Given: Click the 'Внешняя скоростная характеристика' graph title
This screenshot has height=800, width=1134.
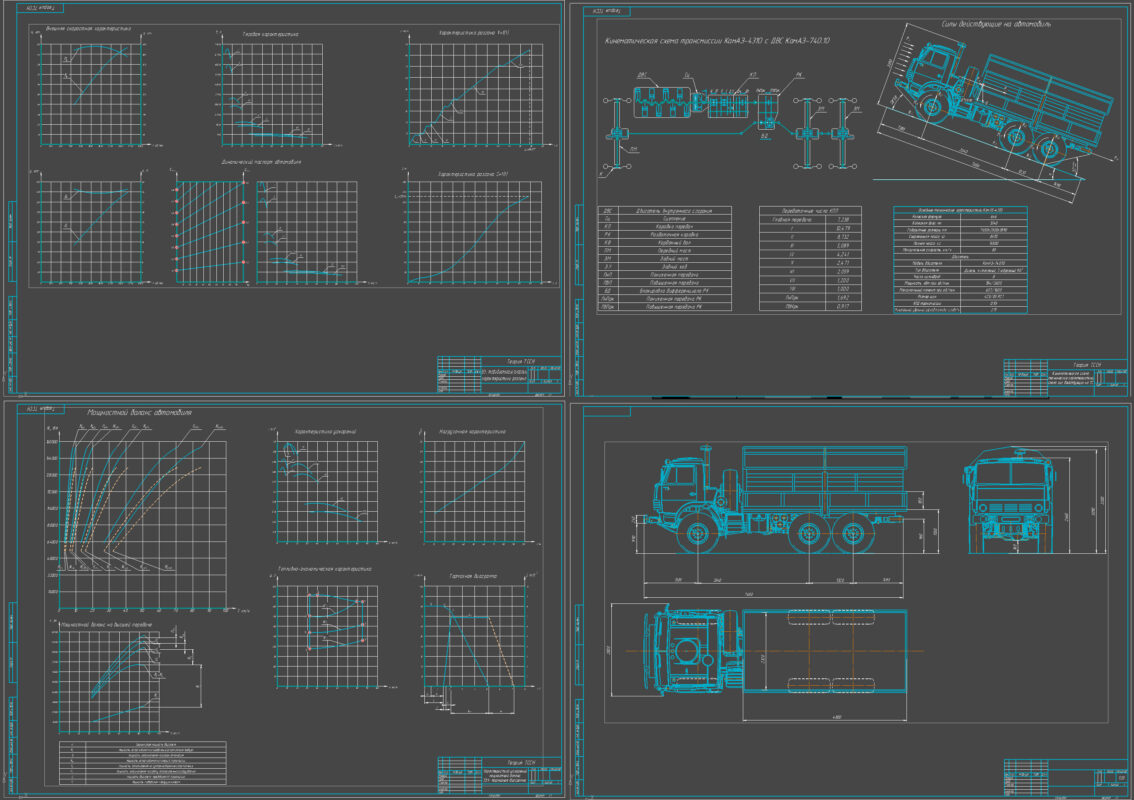Looking at the screenshot, I should coord(88,29).
